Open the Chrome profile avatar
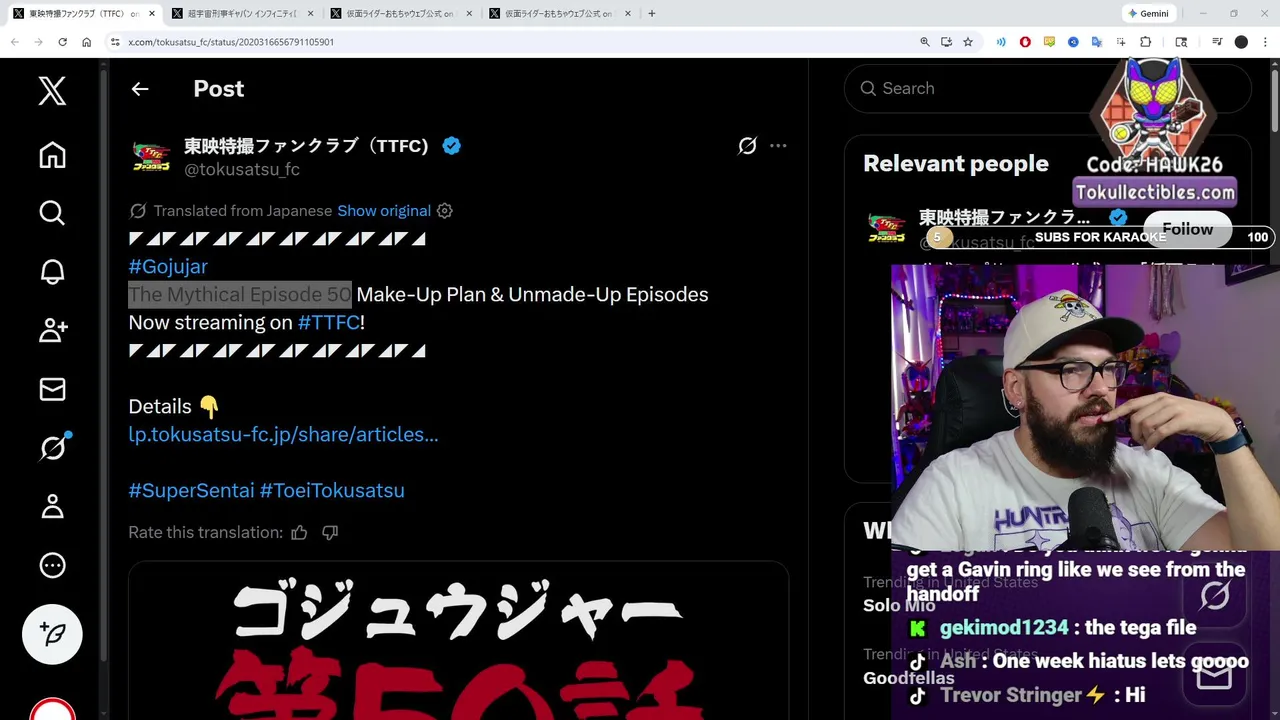The image size is (1280, 720). [x=1241, y=42]
